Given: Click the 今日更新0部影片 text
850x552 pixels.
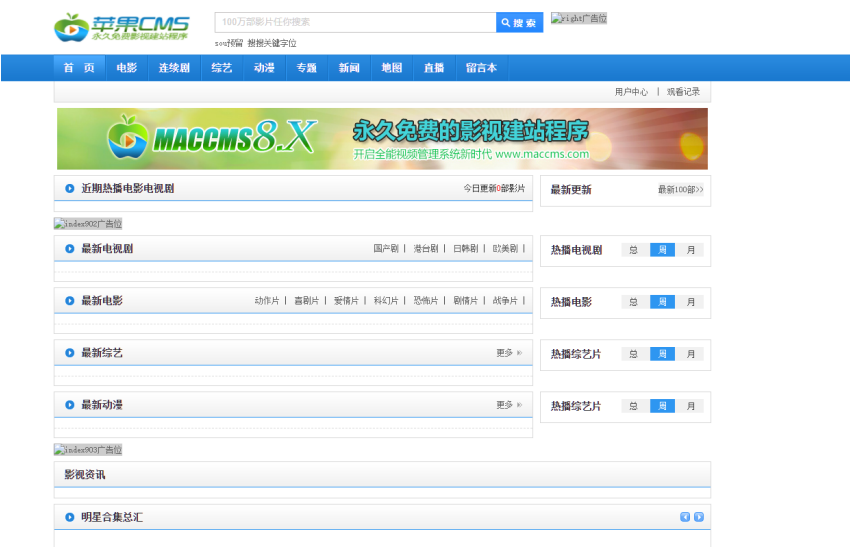Looking at the screenshot, I should 494,188.
